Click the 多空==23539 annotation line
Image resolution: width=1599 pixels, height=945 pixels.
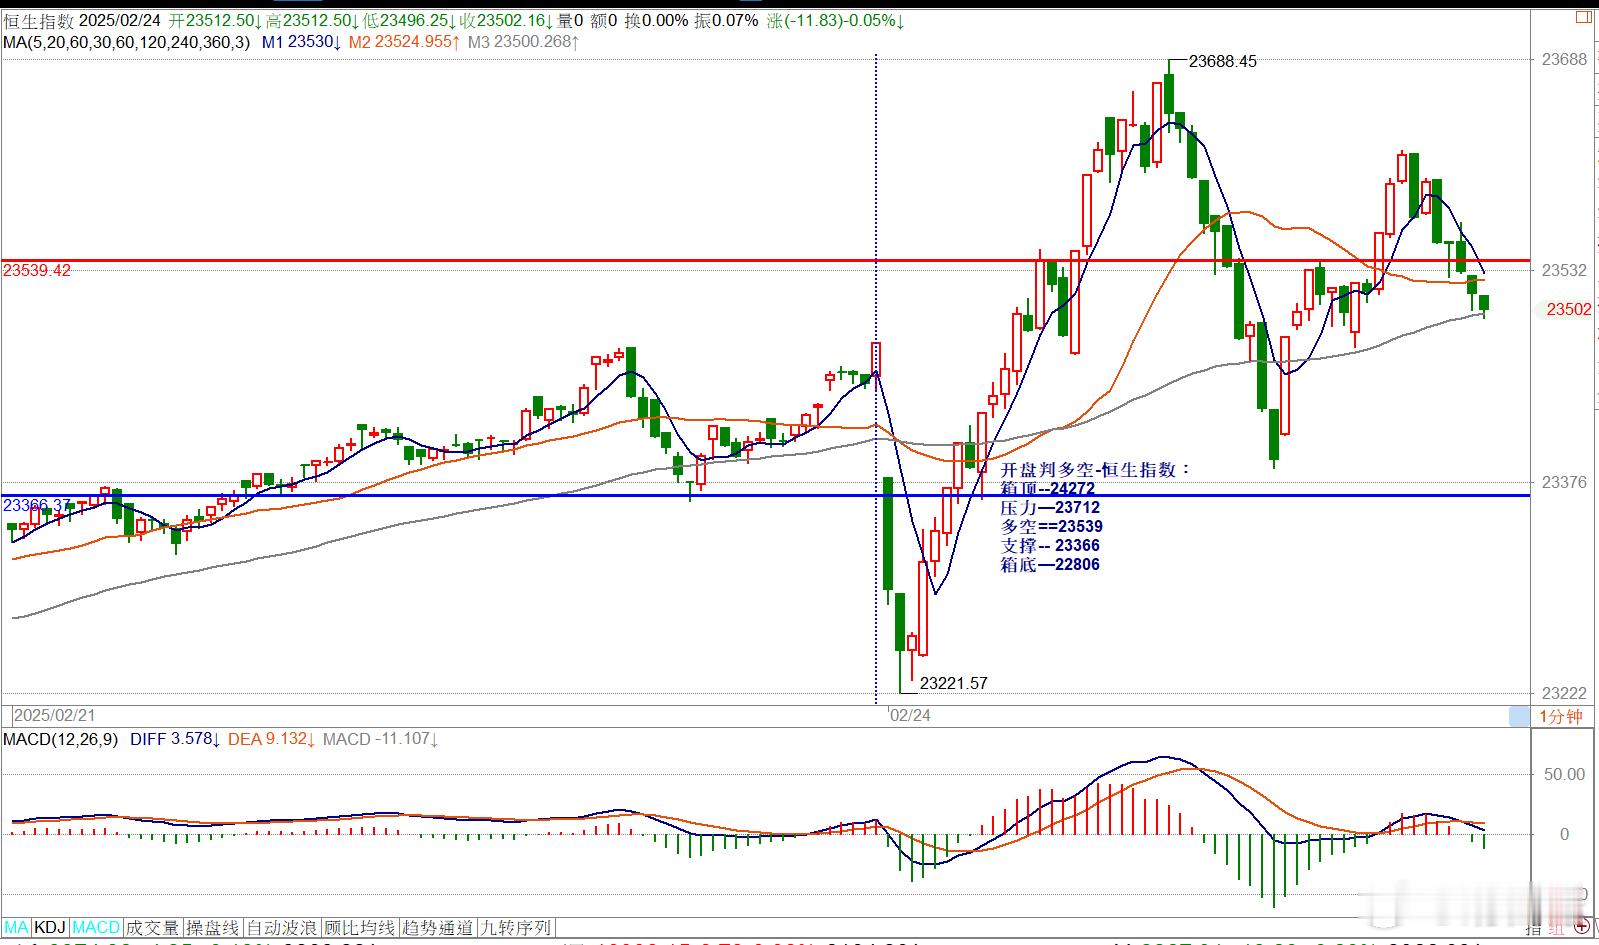pyautogui.click(x=1052, y=527)
